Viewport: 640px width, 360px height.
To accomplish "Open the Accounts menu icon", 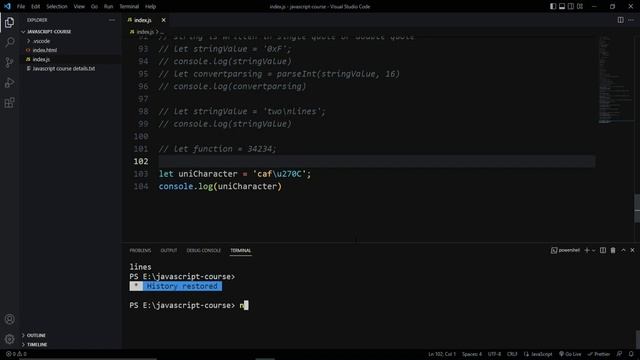I will [x=9, y=319].
